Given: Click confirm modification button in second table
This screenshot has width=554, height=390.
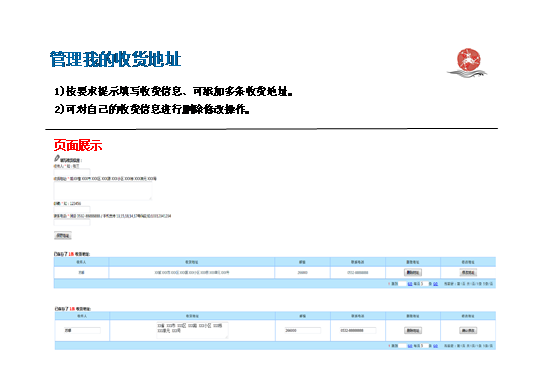Looking at the screenshot, I should point(468,330).
